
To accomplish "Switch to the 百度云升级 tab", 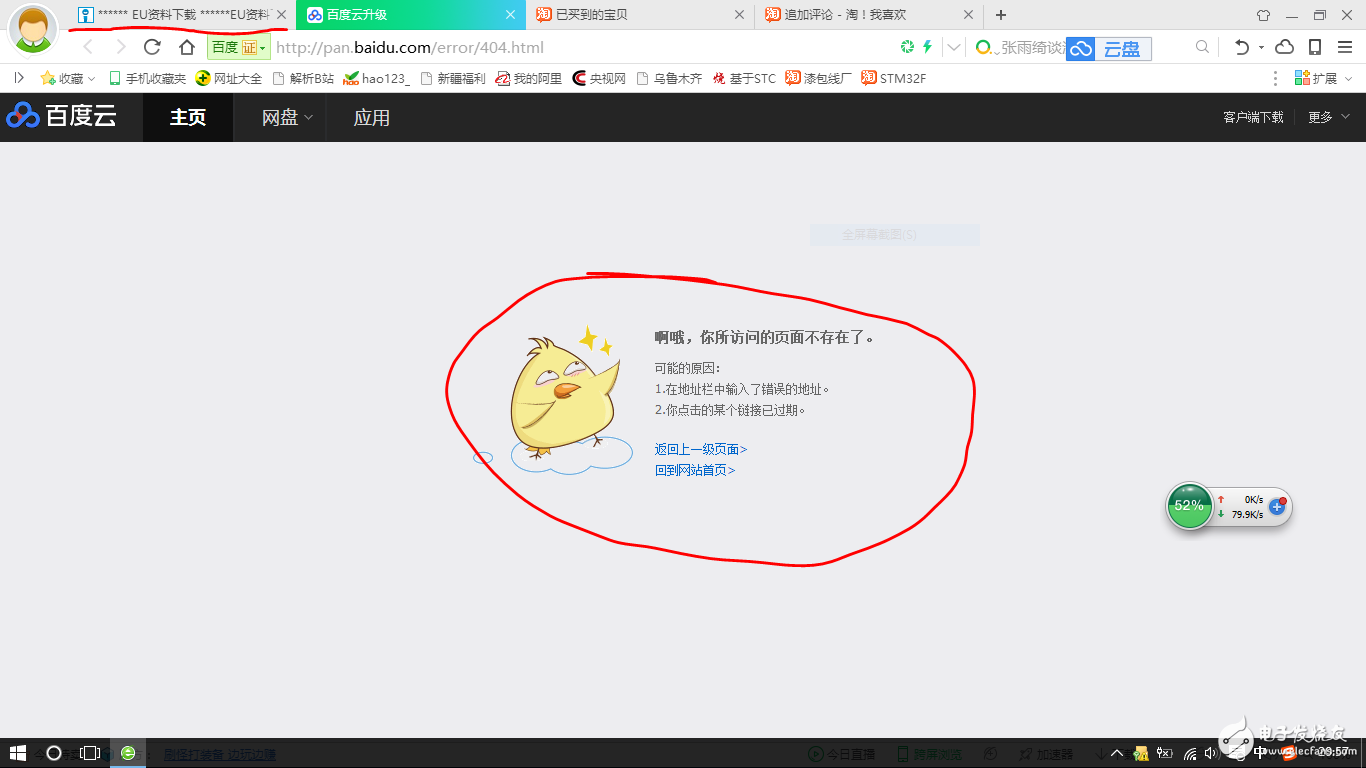I will pos(411,15).
